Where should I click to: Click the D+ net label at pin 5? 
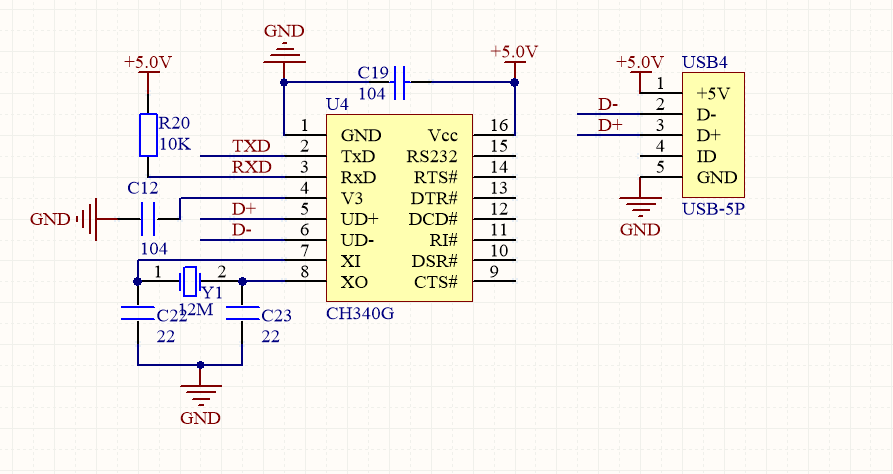point(244,209)
